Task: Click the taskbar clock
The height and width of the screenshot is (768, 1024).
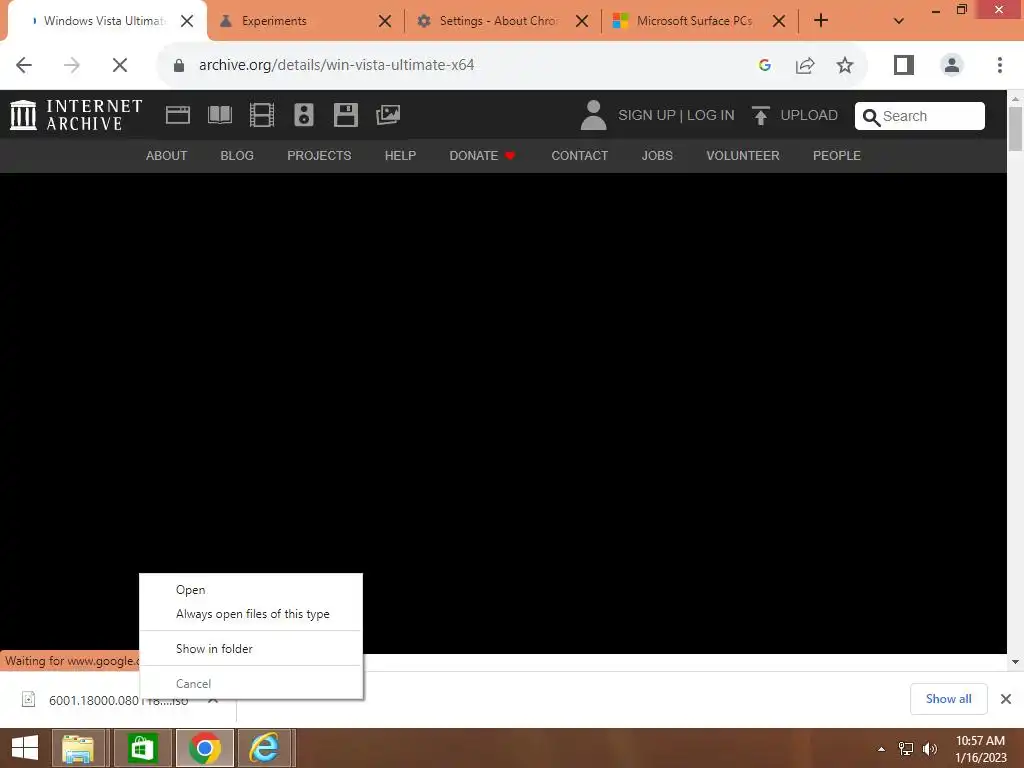Action: pos(981,749)
